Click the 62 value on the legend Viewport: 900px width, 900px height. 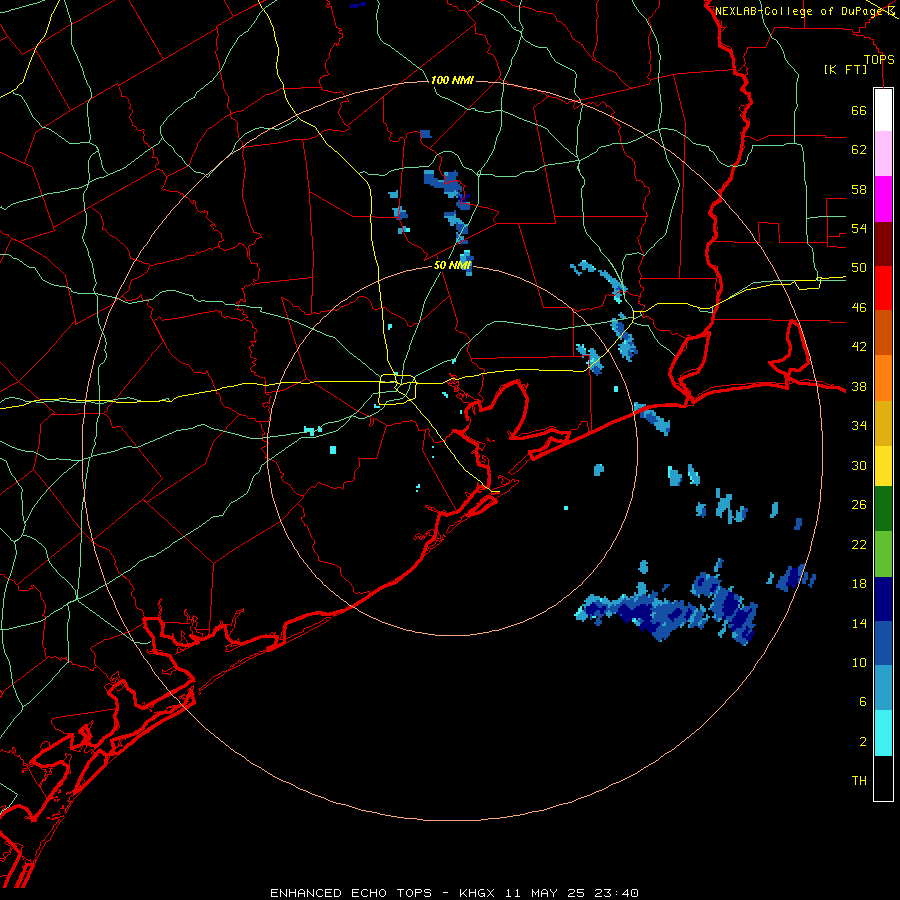859,150
